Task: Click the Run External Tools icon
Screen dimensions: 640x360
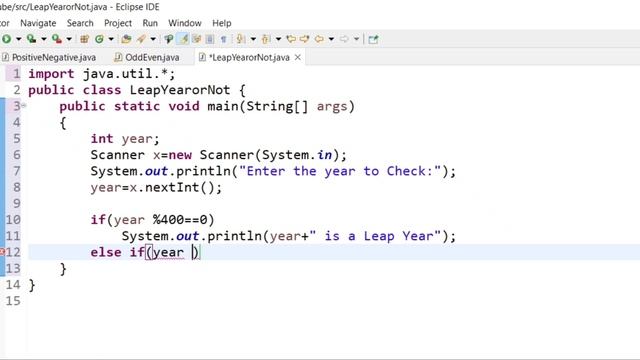Action: (x=57, y=39)
